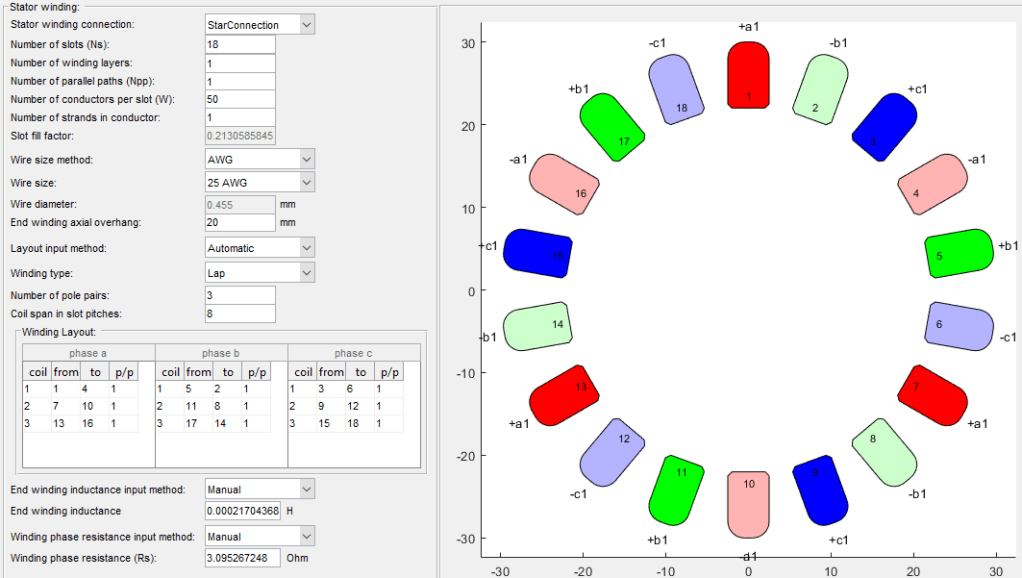
Task: Click the Number of slots field
Action: click(x=239, y=45)
